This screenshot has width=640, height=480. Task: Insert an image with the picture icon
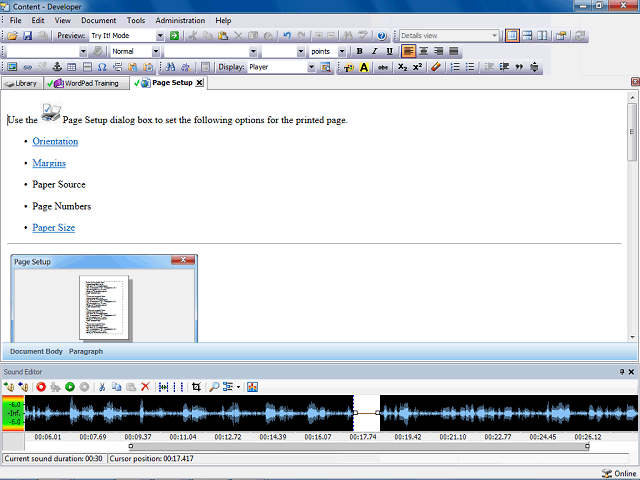tap(12, 67)
